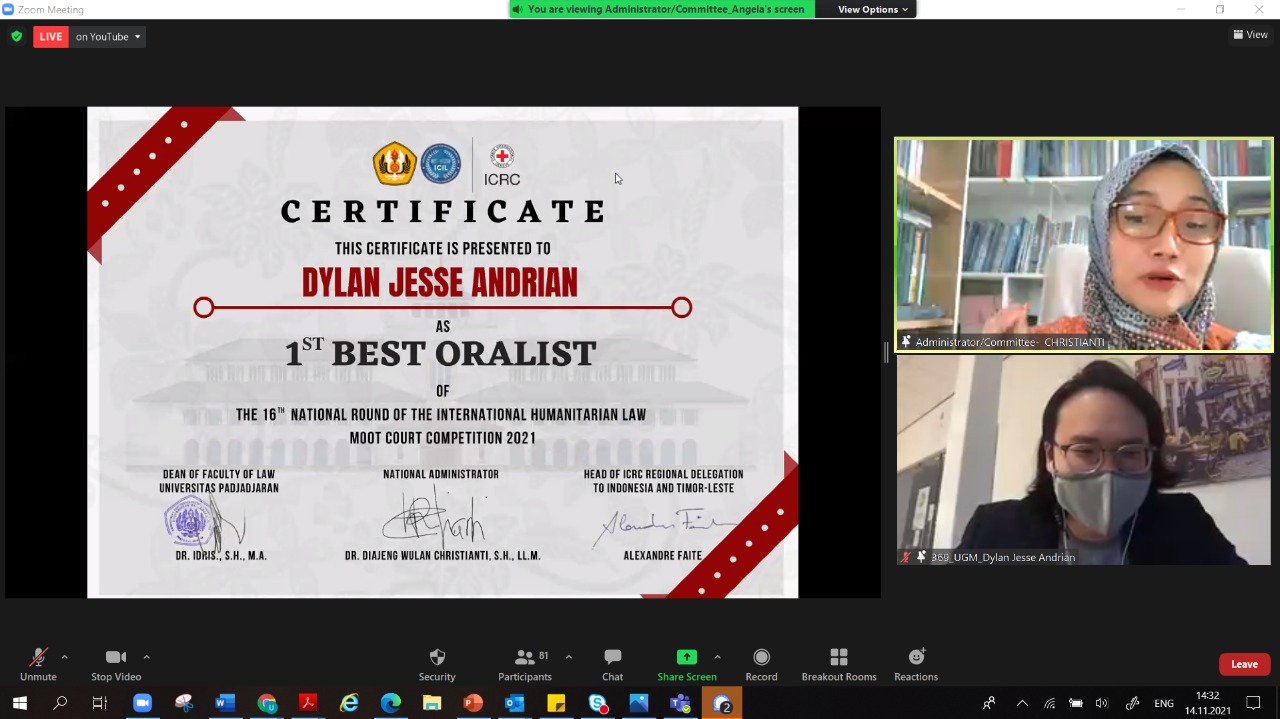The height and width of the screenshot is (719, 1280).
Task: Open Microsoft Word from the taskbar
Action: 225,704
